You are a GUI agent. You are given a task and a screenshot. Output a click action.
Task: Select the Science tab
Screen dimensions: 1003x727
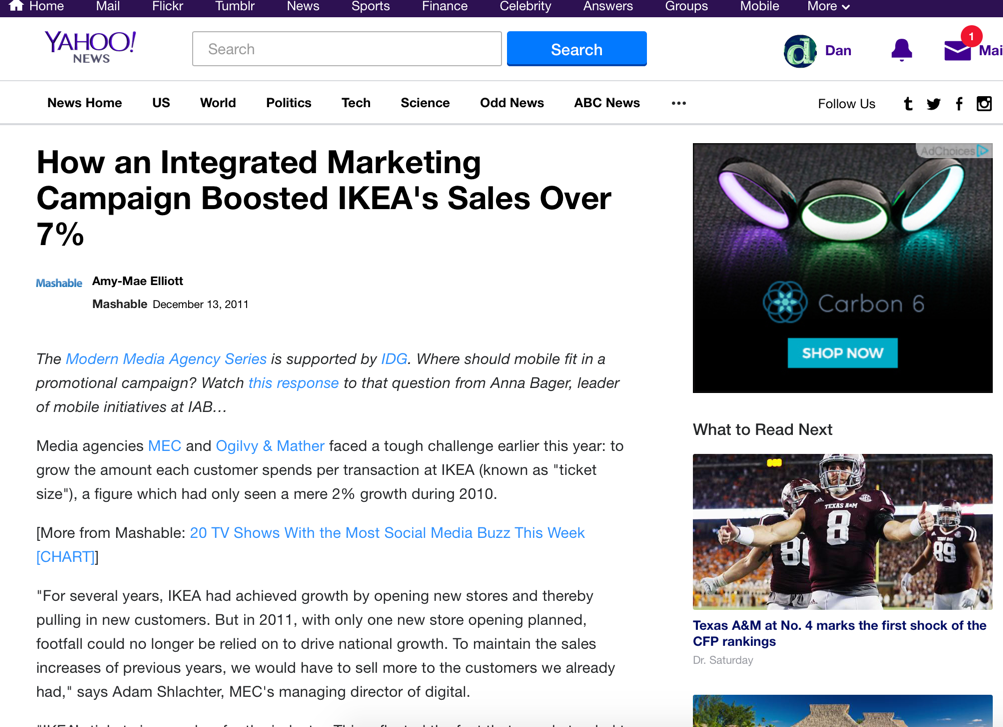click(x=425, y=103)
